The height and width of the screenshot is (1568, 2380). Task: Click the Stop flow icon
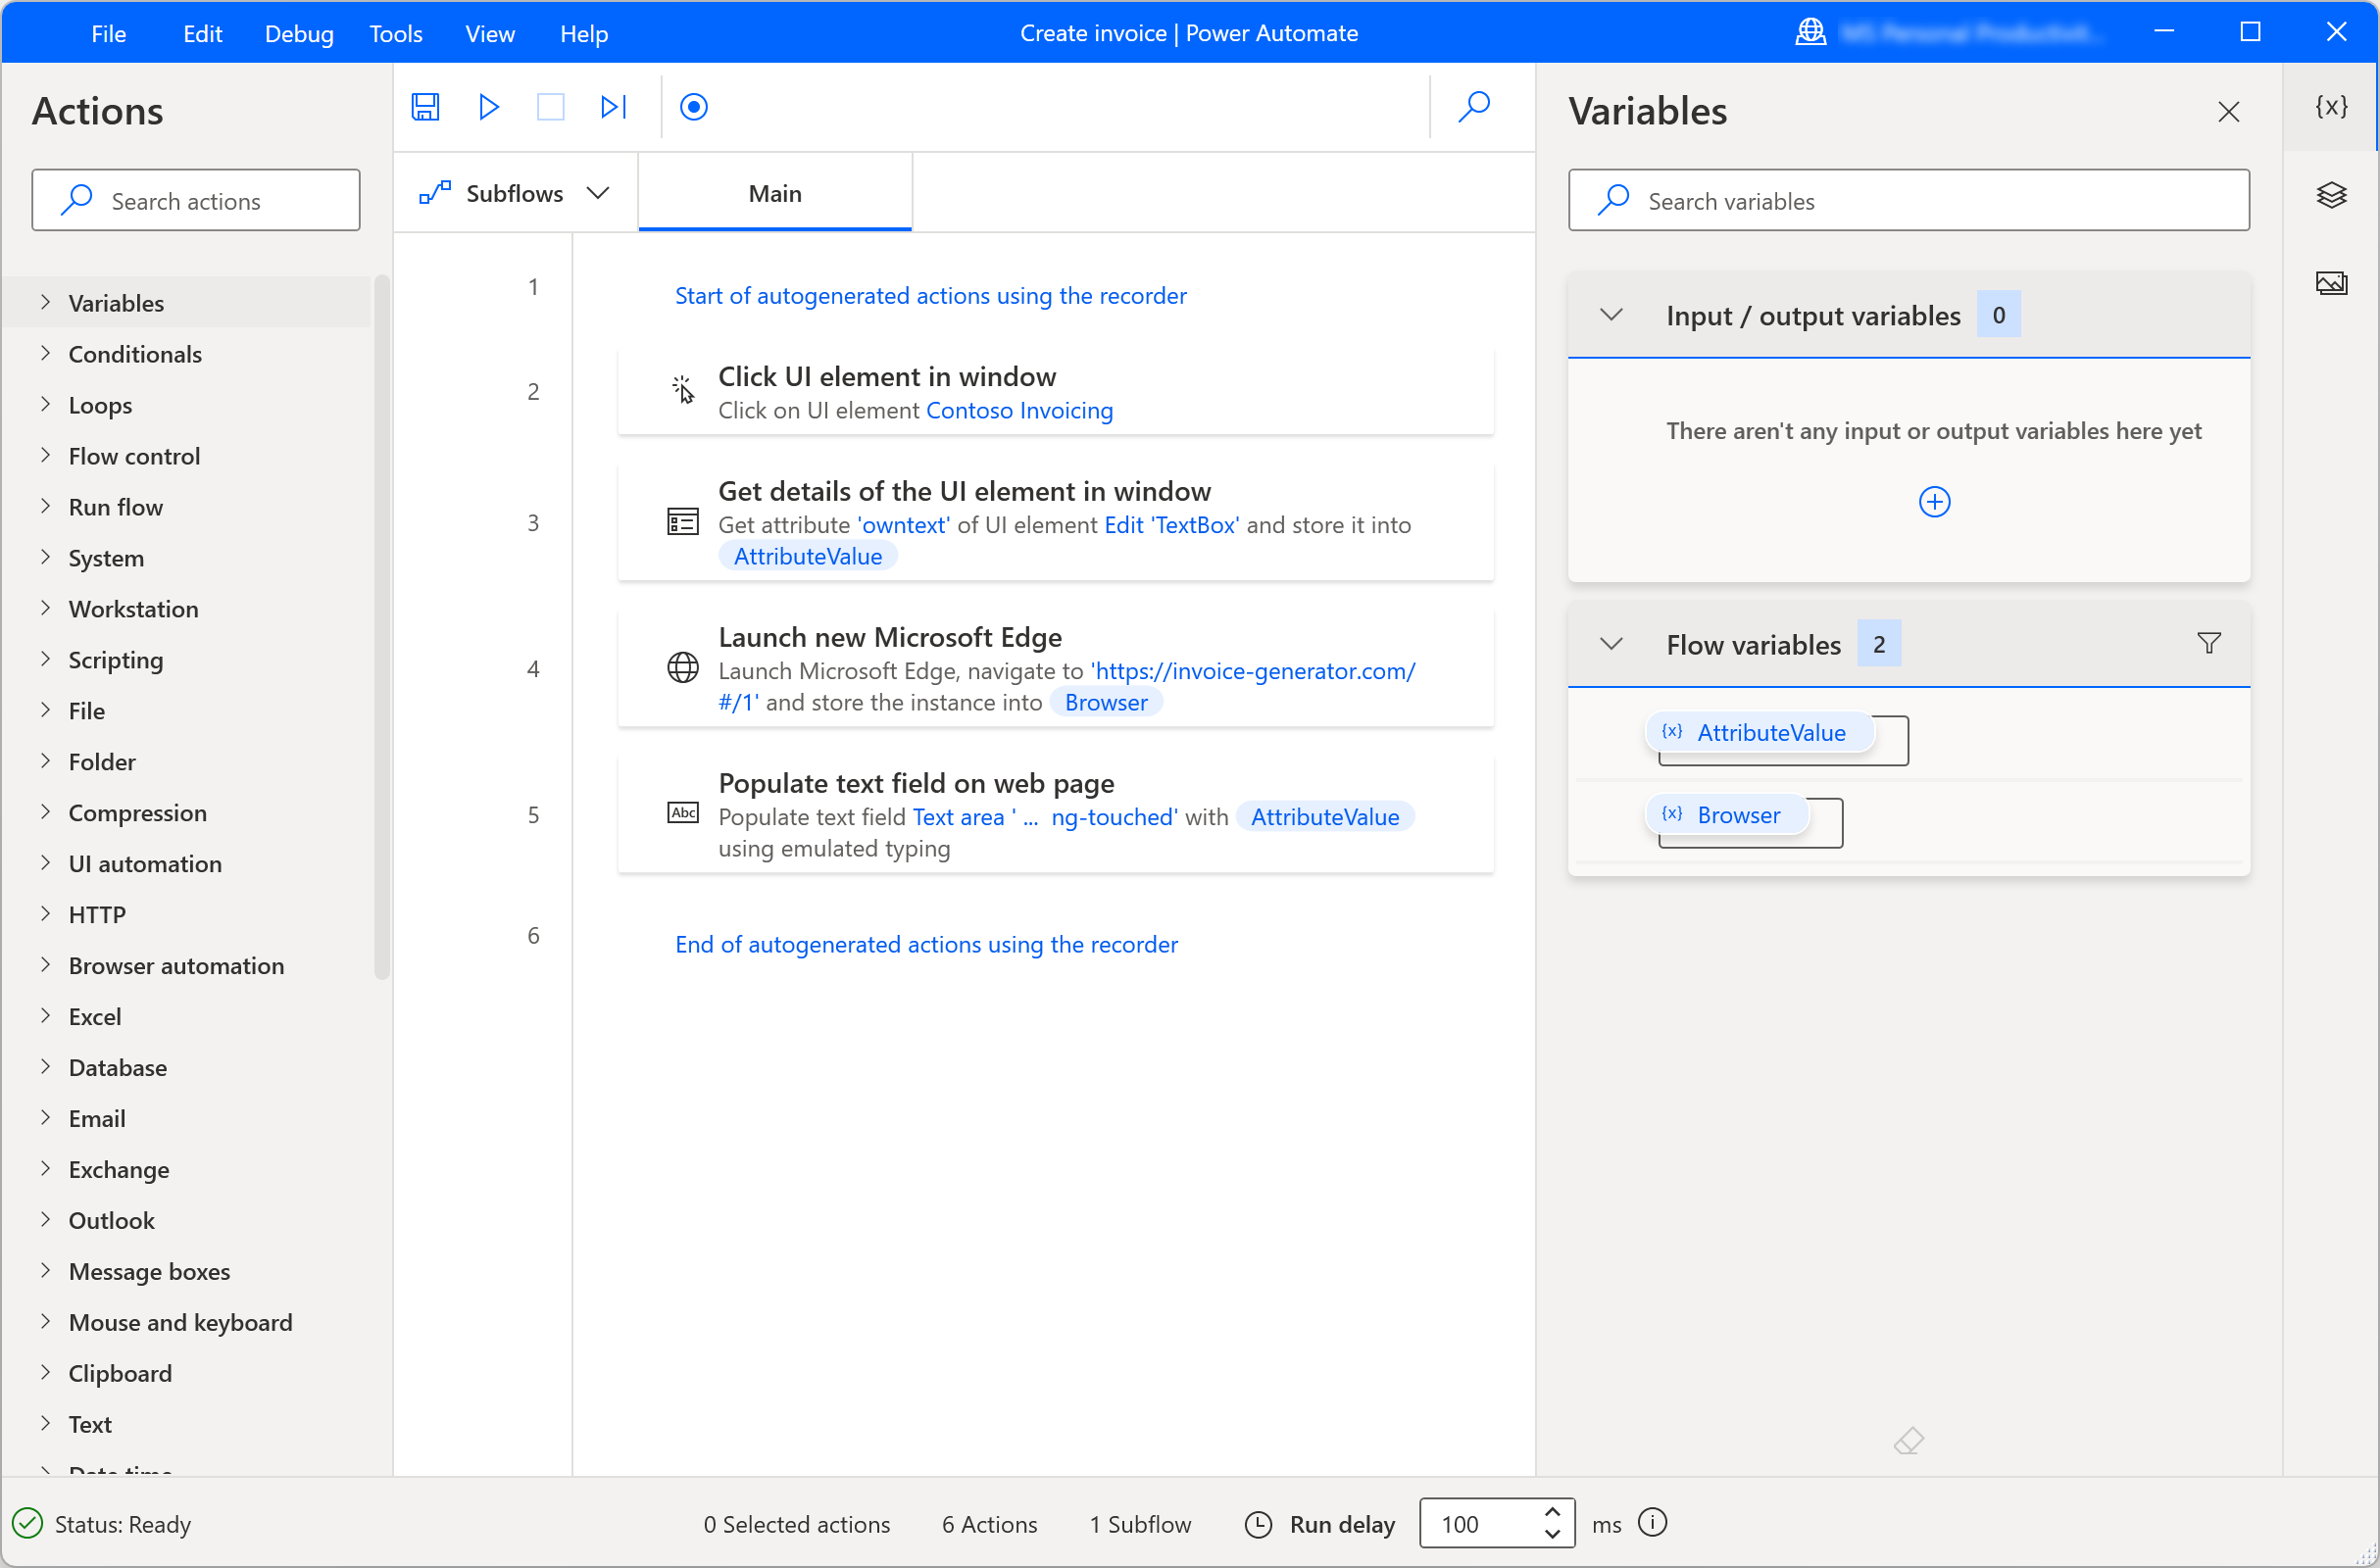pyautogui.click(x=550, y=109)
